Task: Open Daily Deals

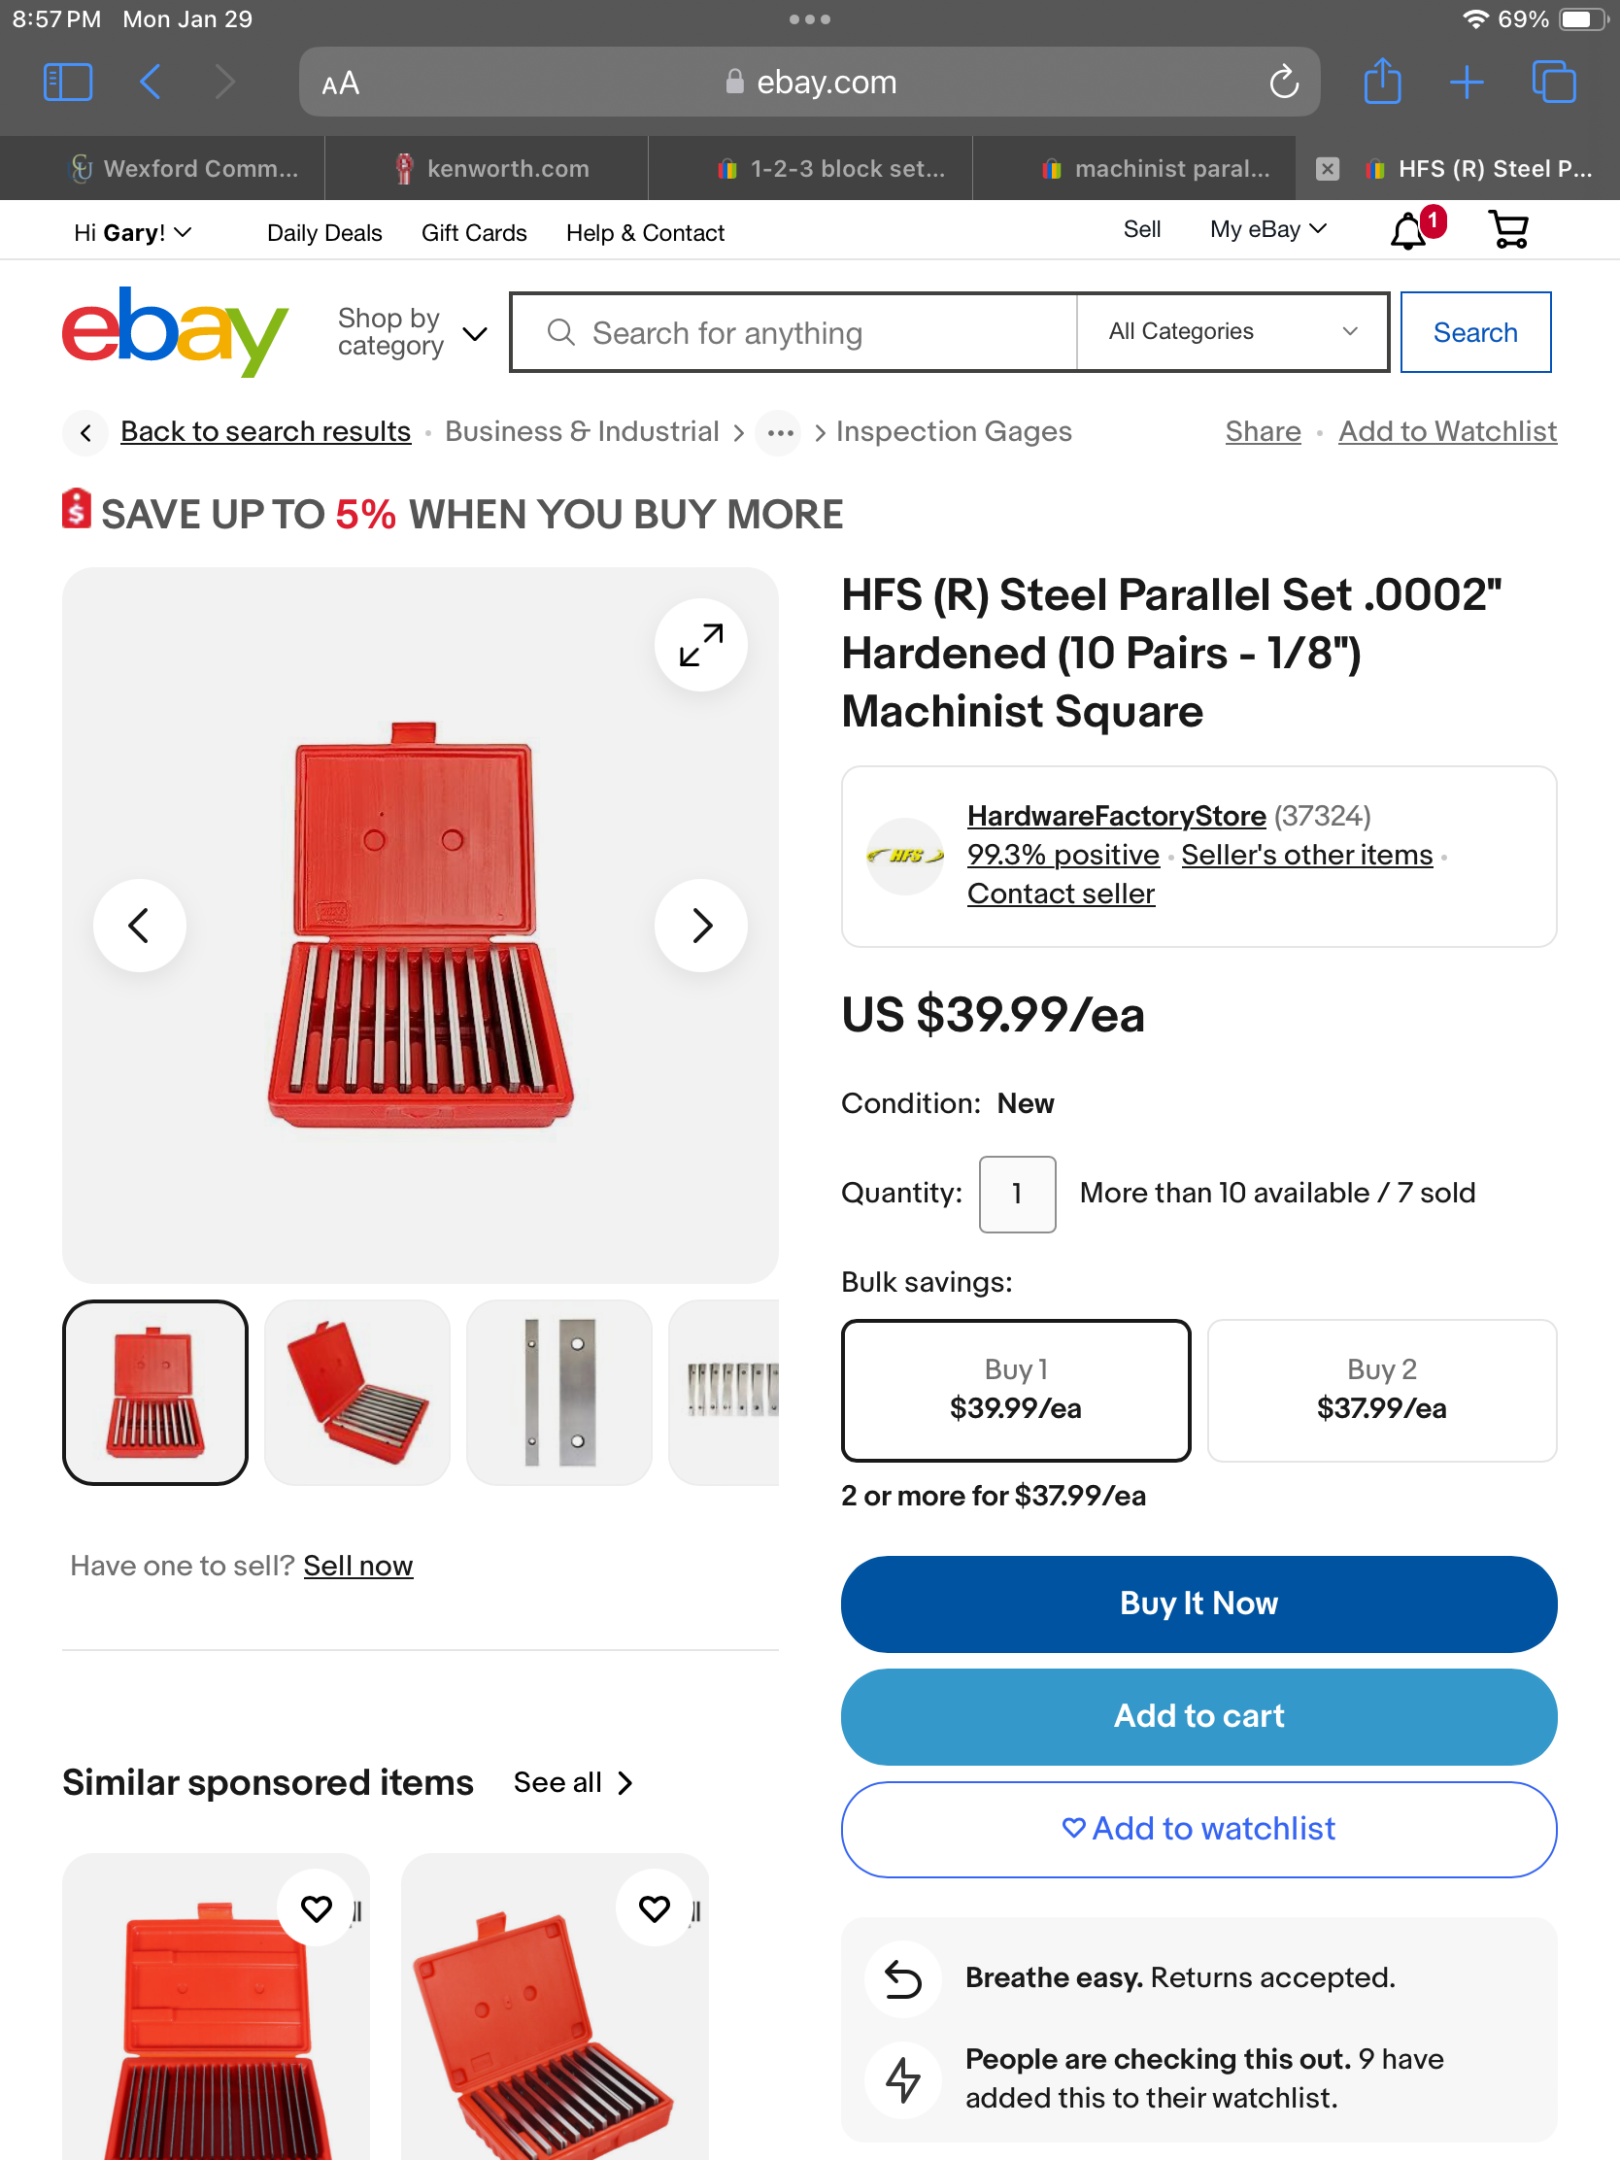Action: pos(324,232)
